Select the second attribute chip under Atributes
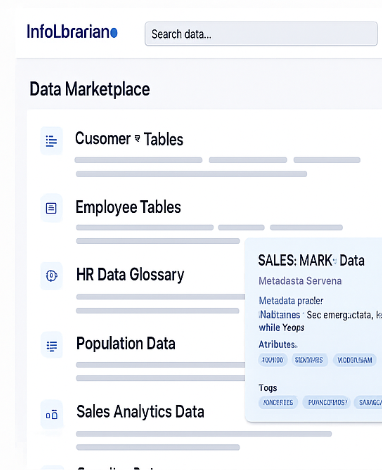Viewport: 382px width, 470px height. (309, 360)
